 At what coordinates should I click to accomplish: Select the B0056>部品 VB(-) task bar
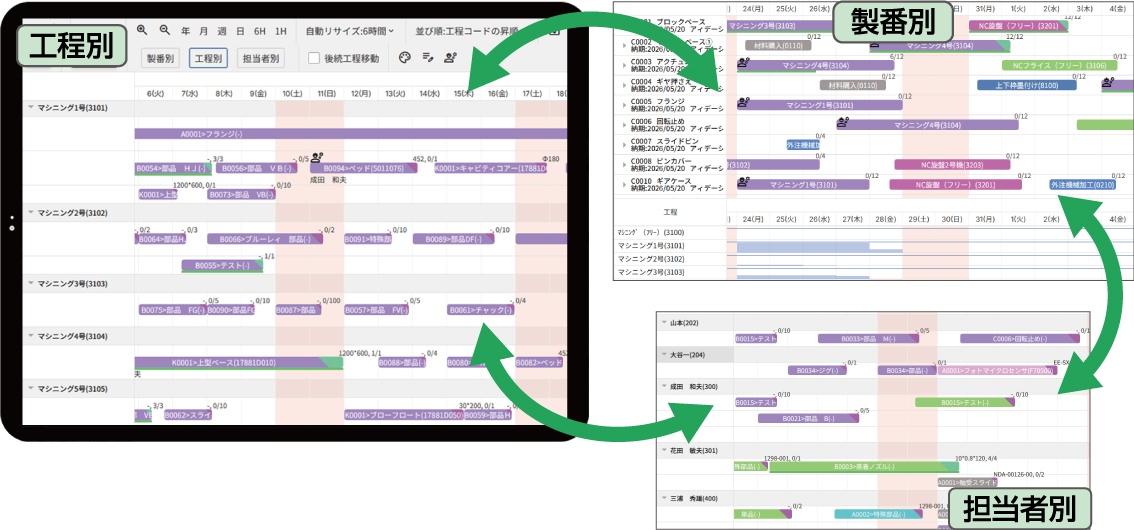[x=257, y=168]
